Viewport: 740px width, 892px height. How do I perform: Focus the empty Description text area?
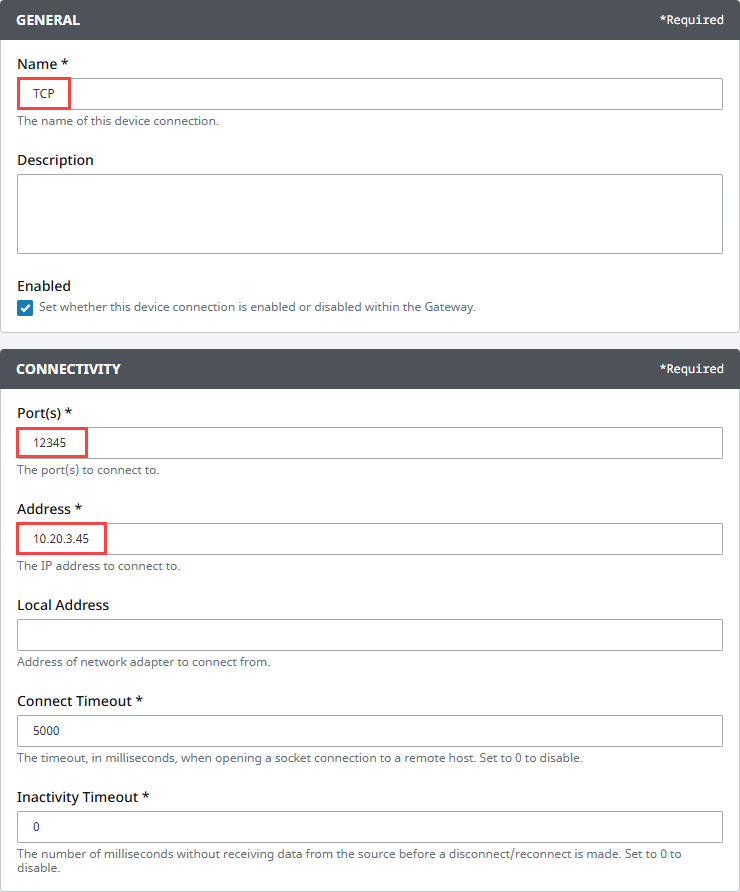pos(370,214)
